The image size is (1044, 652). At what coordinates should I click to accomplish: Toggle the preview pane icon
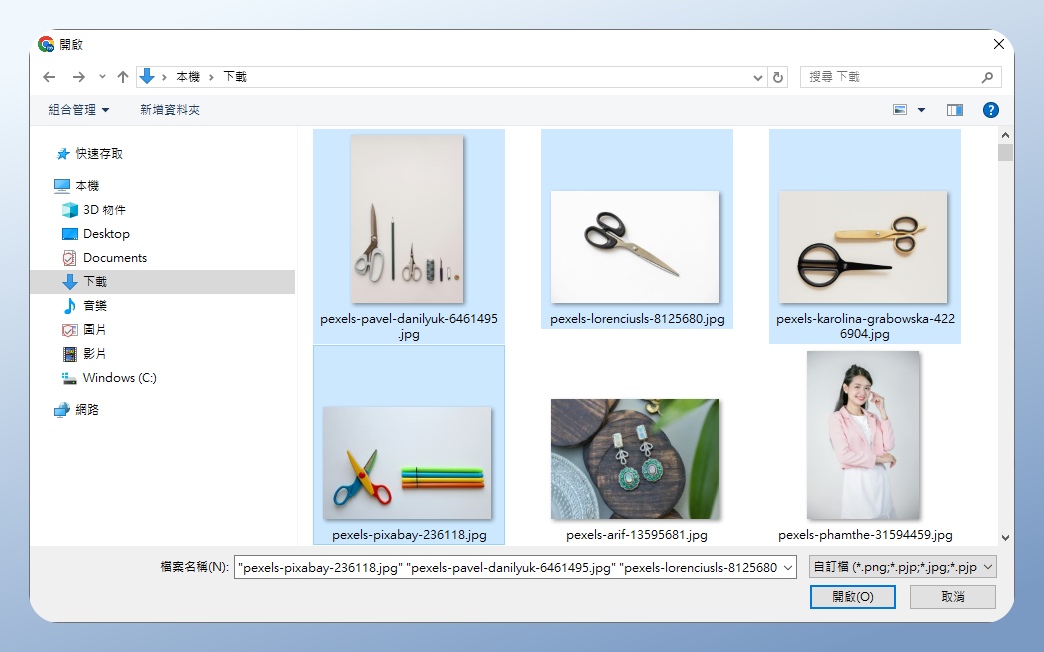(x=954, y=110)
